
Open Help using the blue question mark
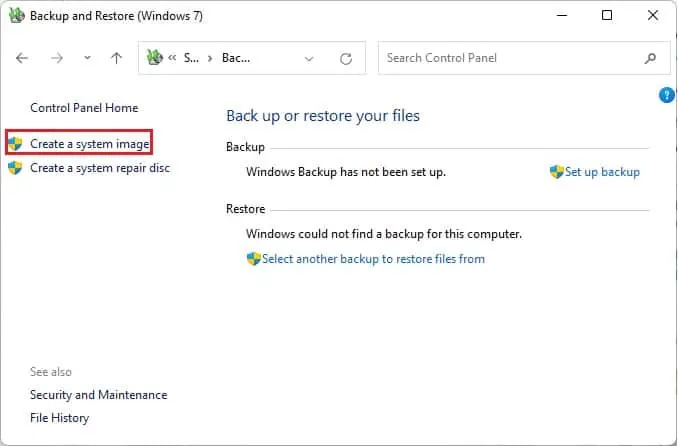point(666,95)
